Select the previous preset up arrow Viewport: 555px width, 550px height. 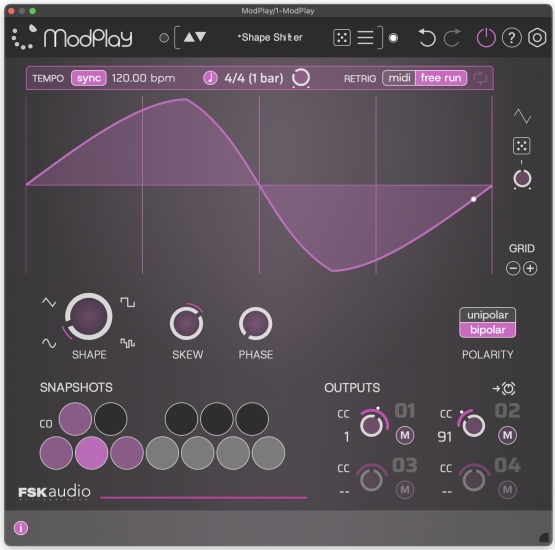point(189,37)
